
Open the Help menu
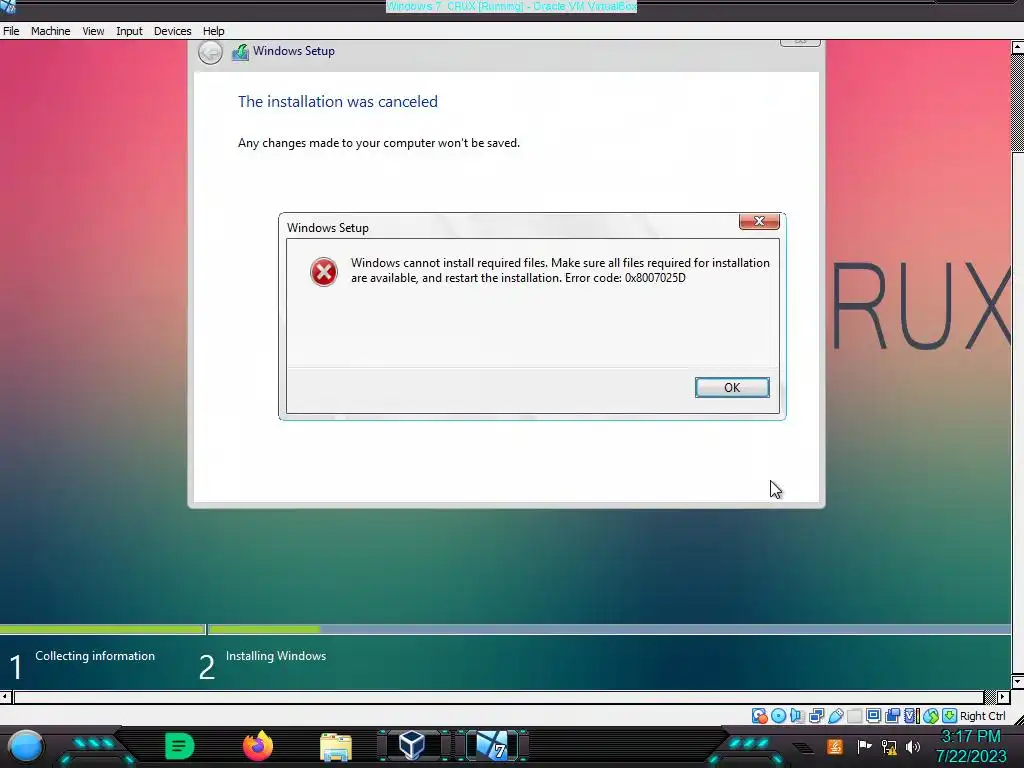click(x=213, y=31)
